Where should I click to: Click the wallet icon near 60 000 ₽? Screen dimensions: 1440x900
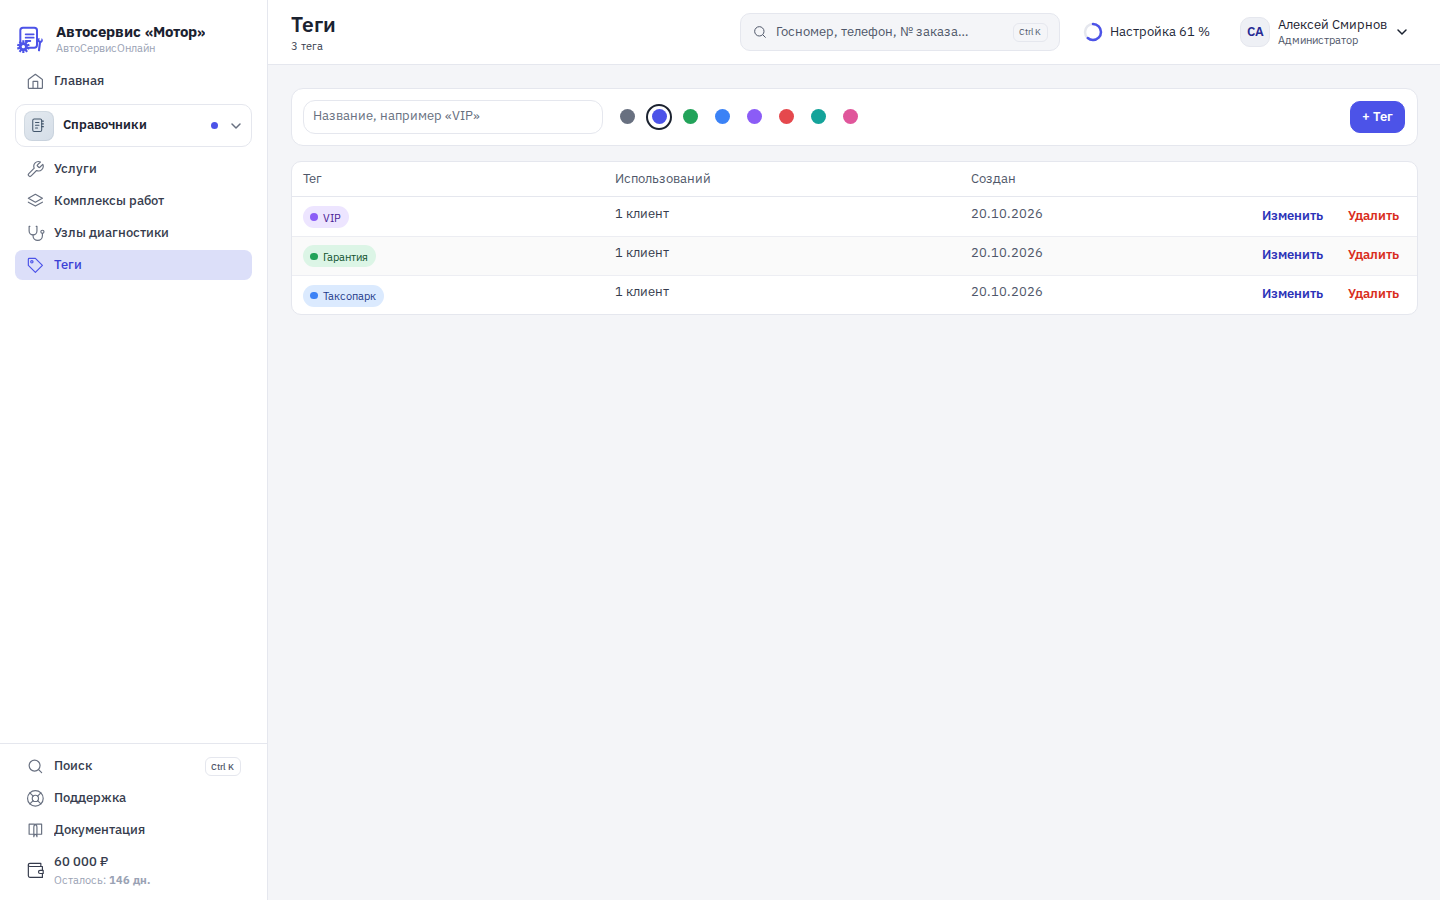coord(36,870)
